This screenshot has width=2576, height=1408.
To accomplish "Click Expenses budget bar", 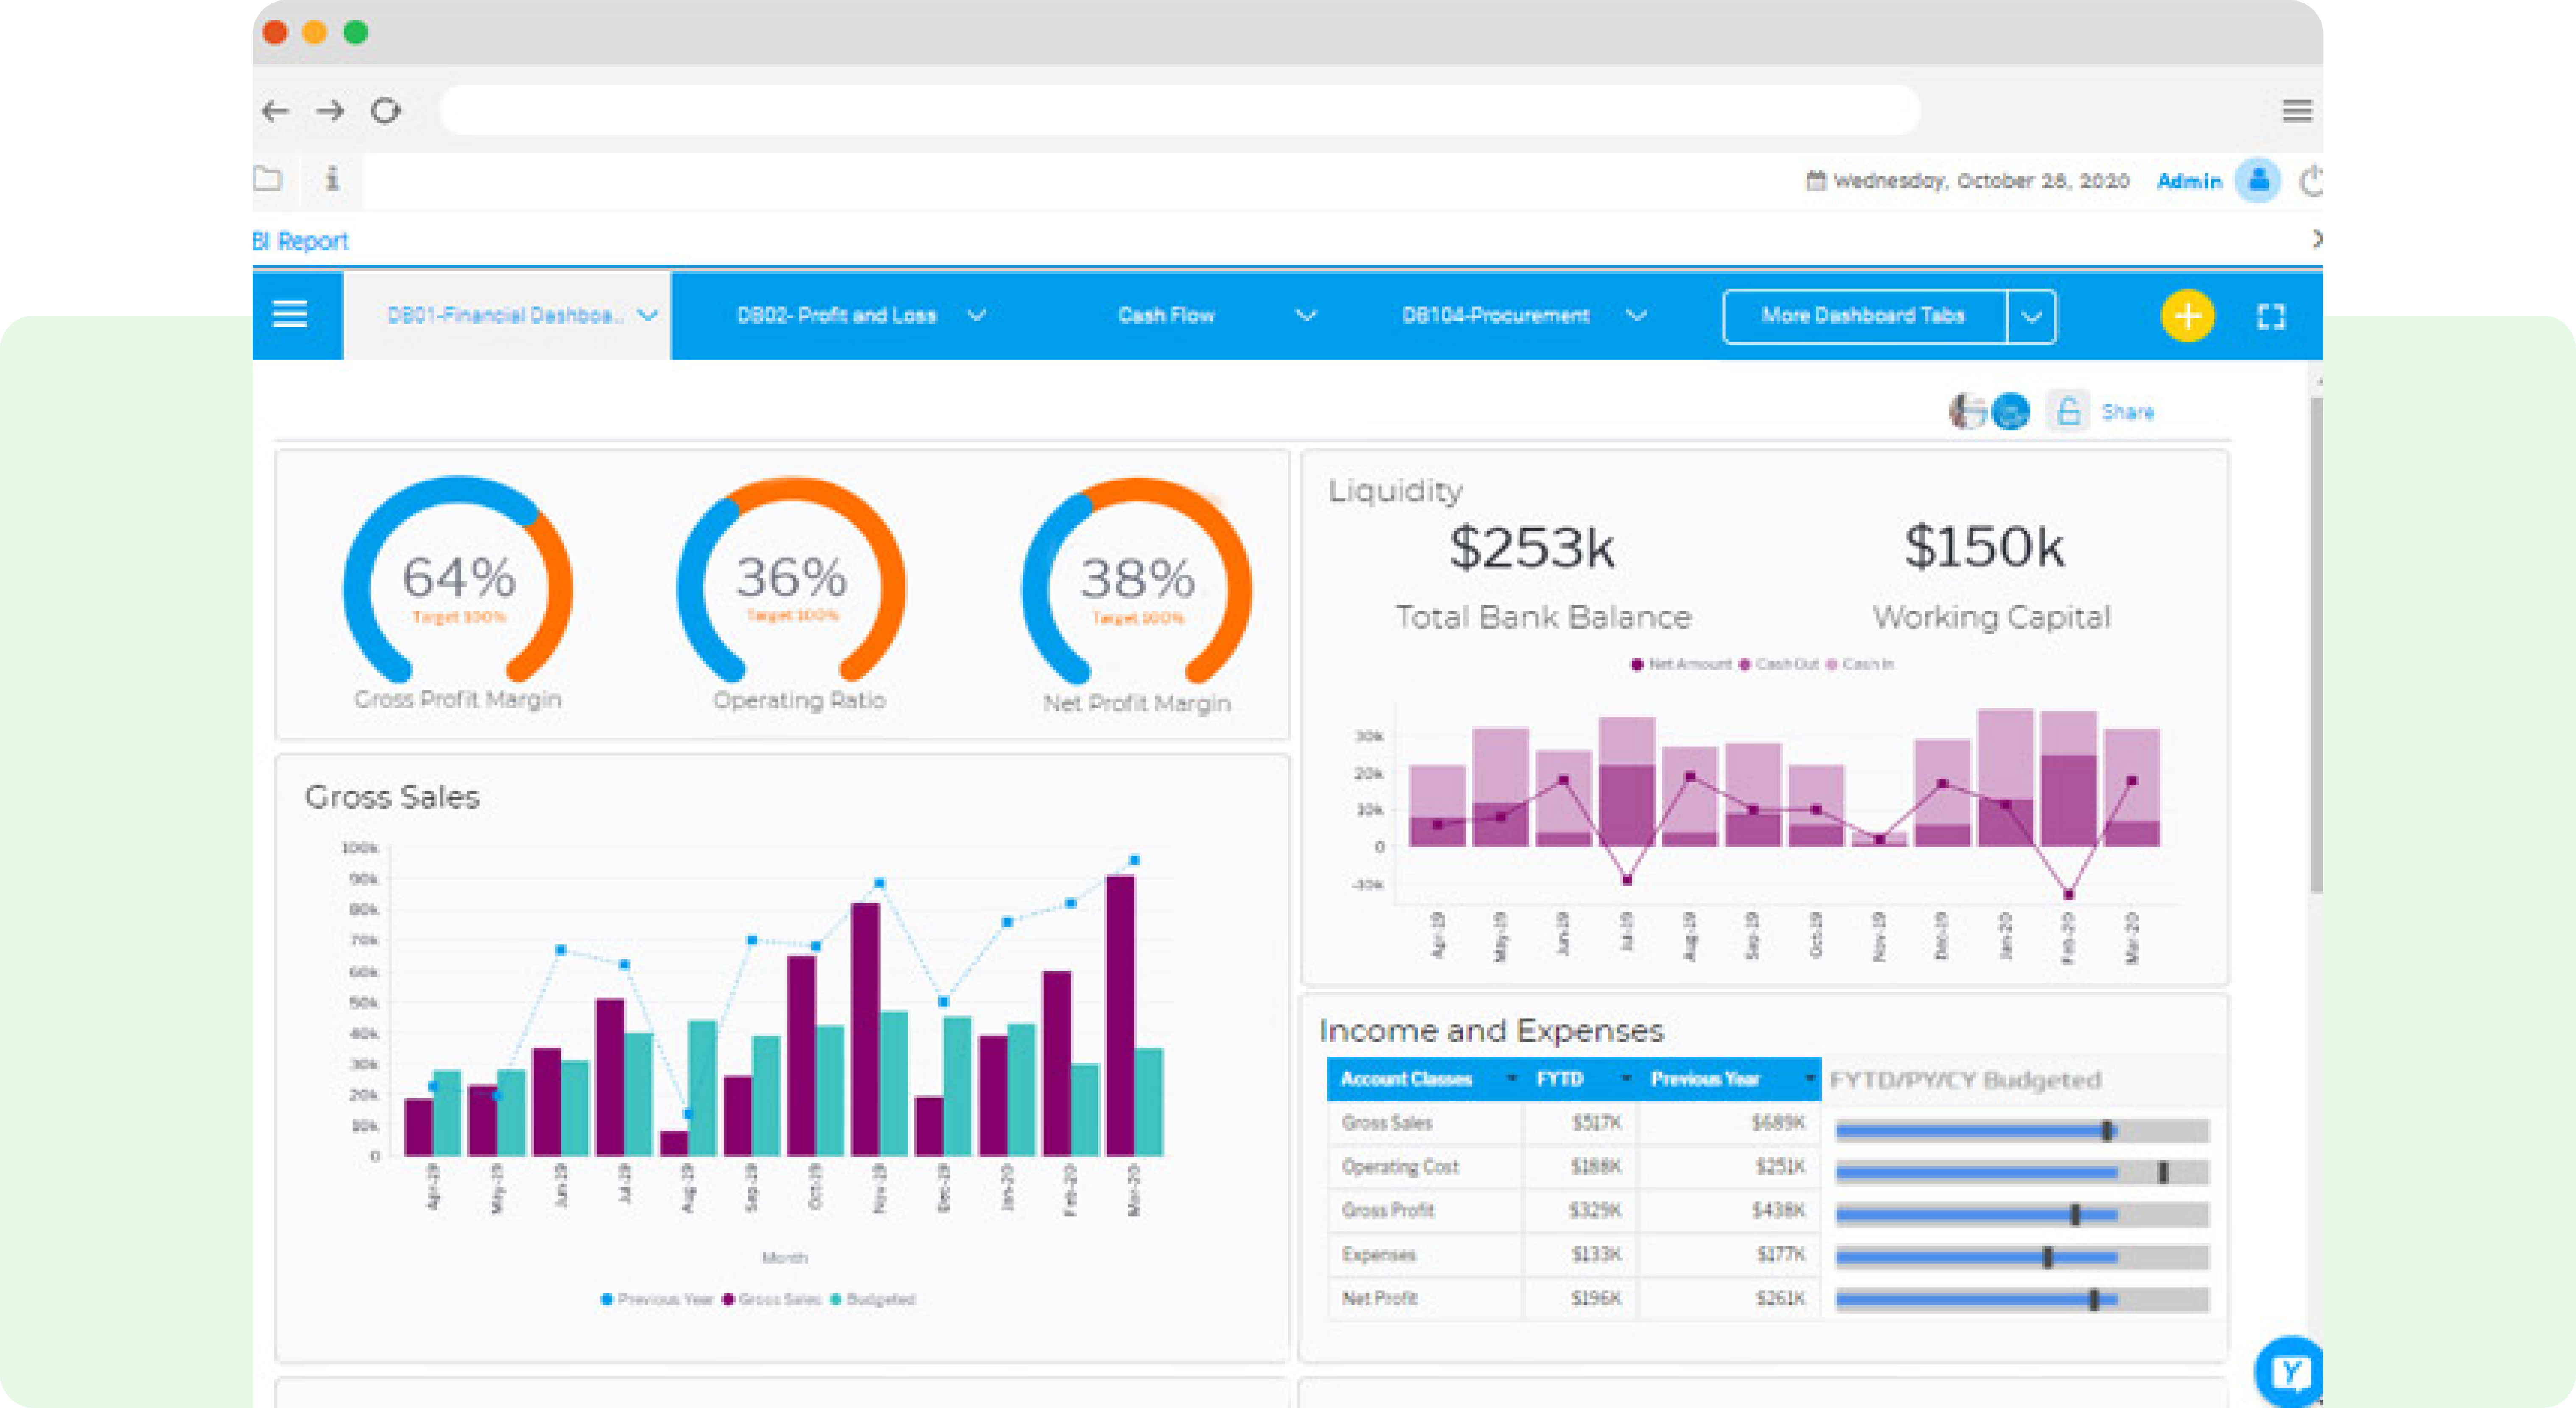I will (x=2022, y=1257).
